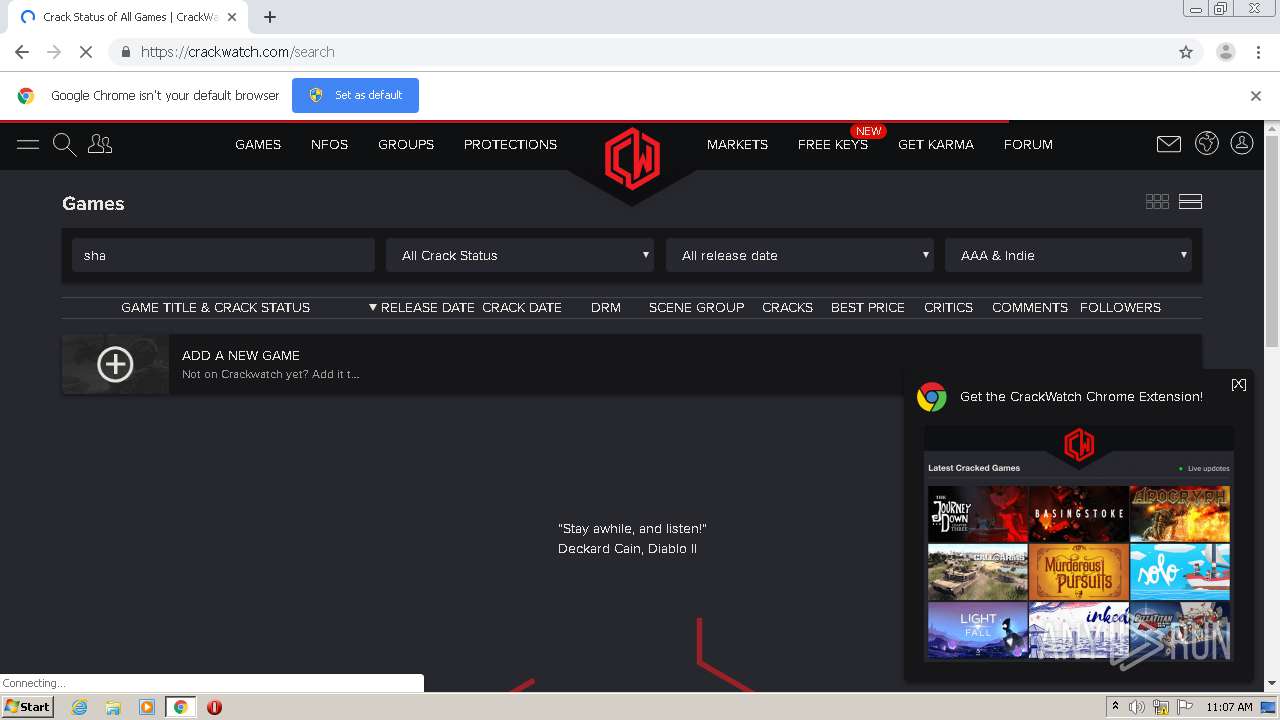Click the game search input field

[223, 255]
